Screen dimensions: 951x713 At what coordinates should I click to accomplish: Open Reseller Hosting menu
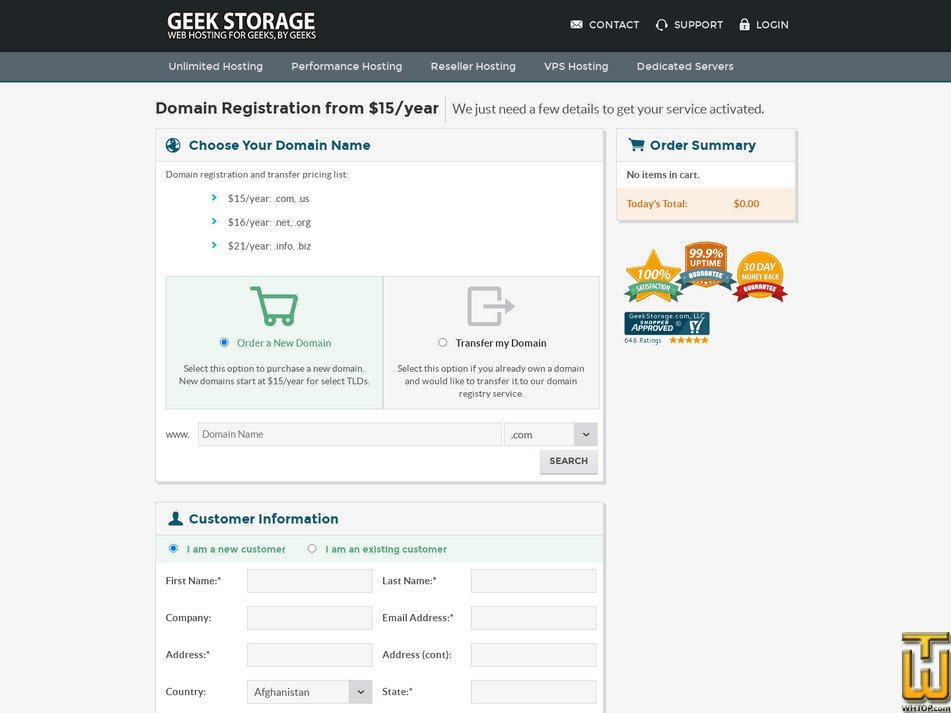473,67
